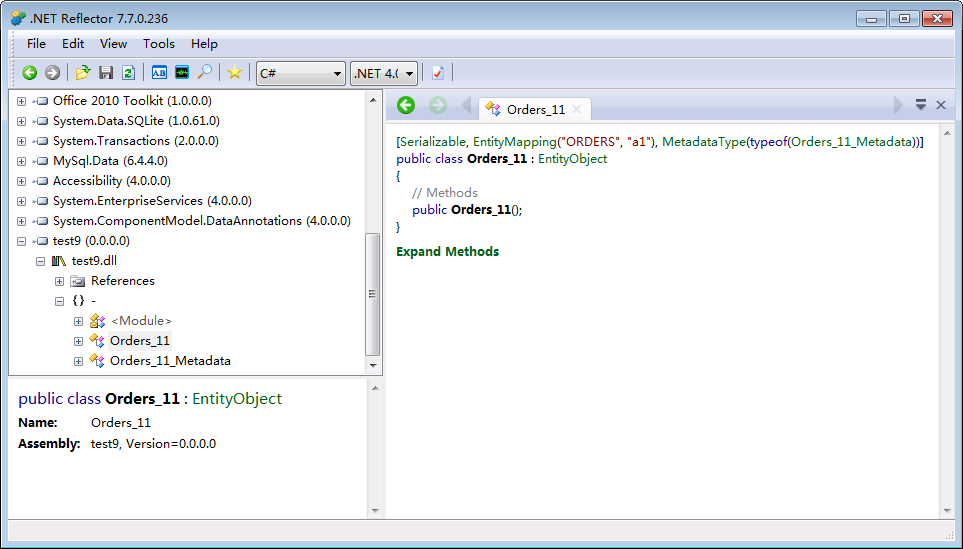Select the test9.dll tree item

tap(94, 261)
